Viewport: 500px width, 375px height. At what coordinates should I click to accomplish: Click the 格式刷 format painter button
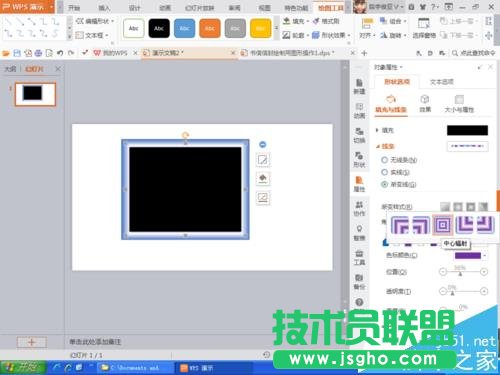(x=326, y=21)
